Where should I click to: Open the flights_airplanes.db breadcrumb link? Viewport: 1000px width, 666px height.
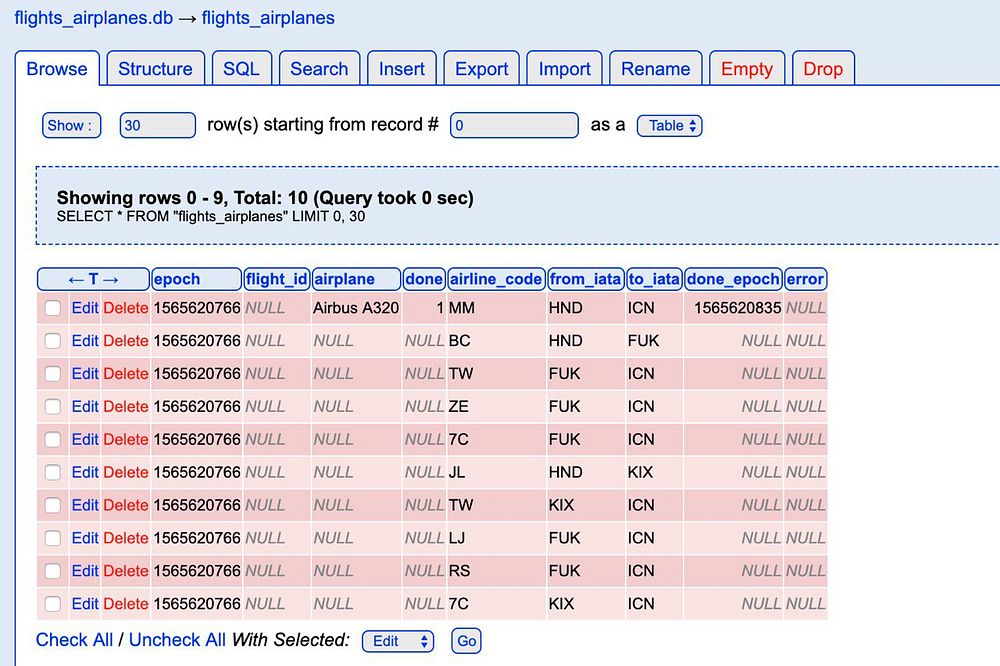pos(94,18)
